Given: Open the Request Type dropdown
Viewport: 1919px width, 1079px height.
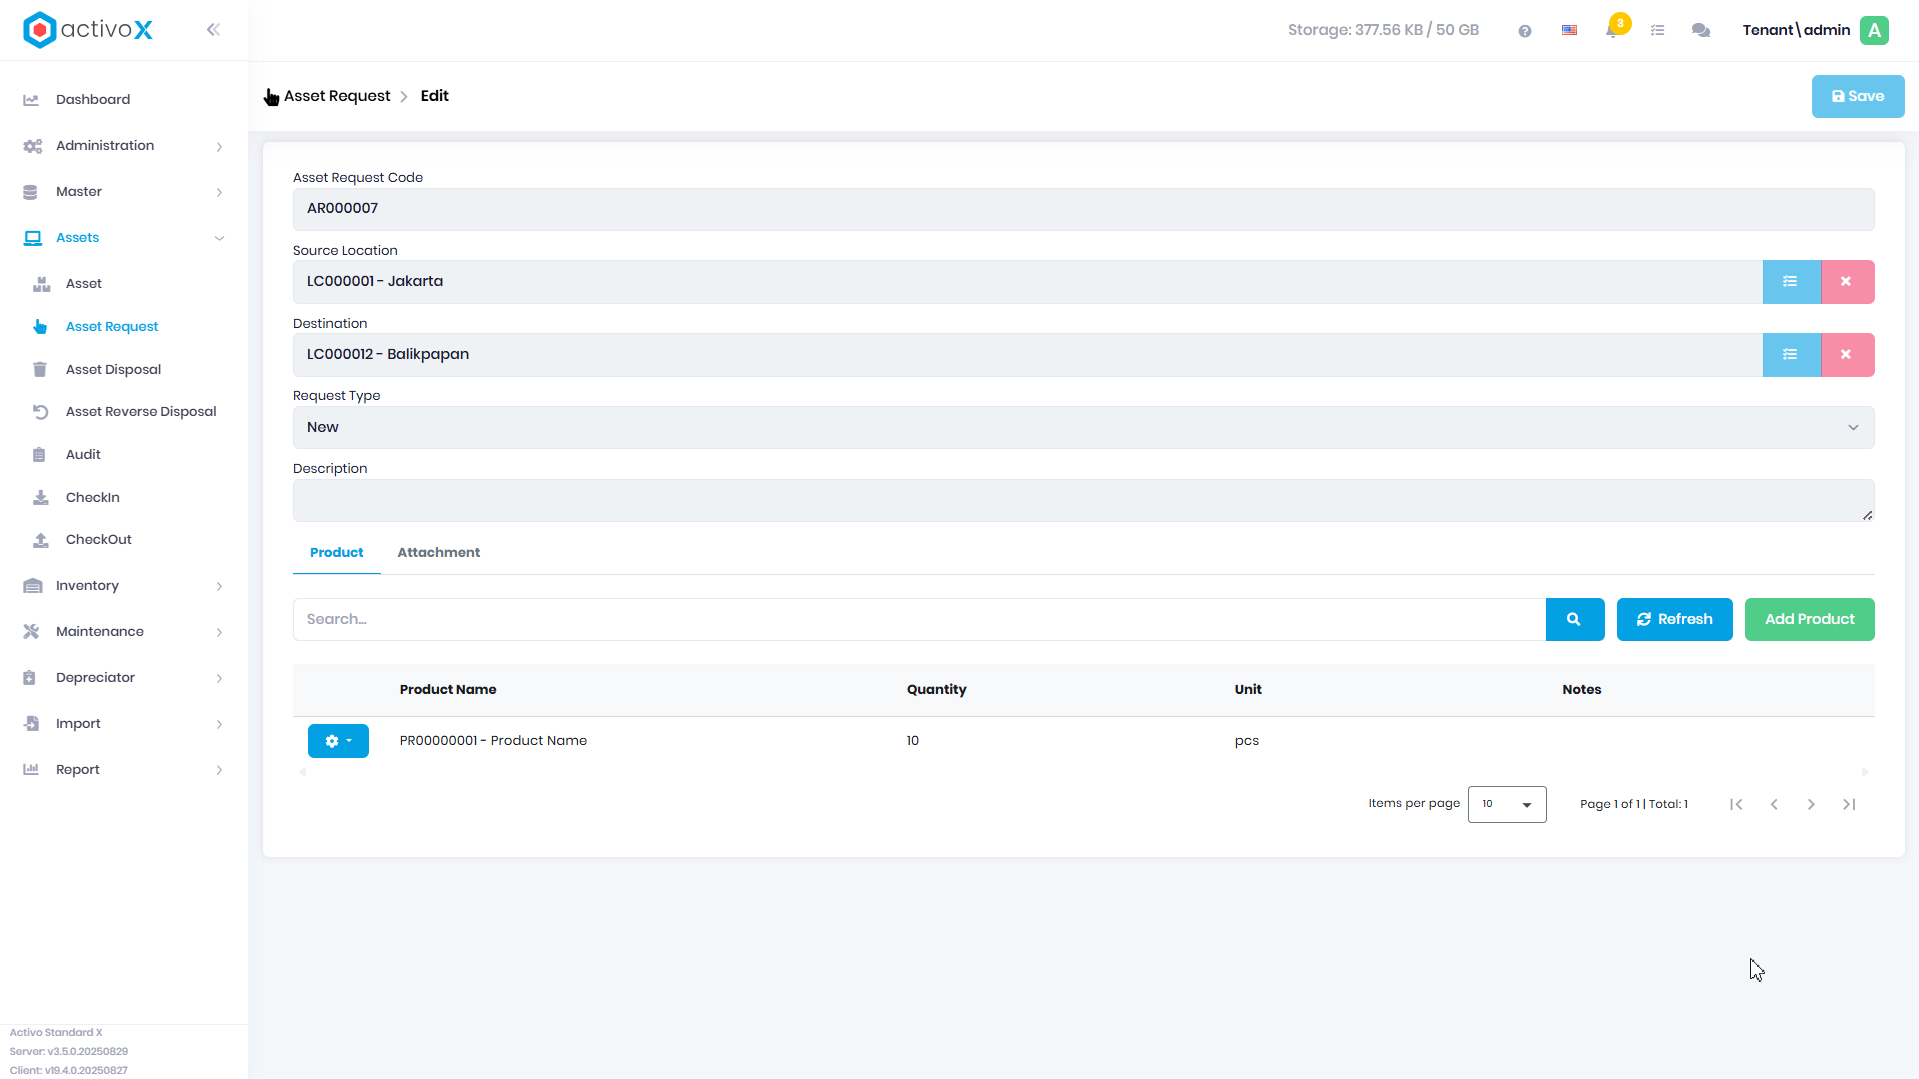Looking at the screenshot, I should (1083, 428).
